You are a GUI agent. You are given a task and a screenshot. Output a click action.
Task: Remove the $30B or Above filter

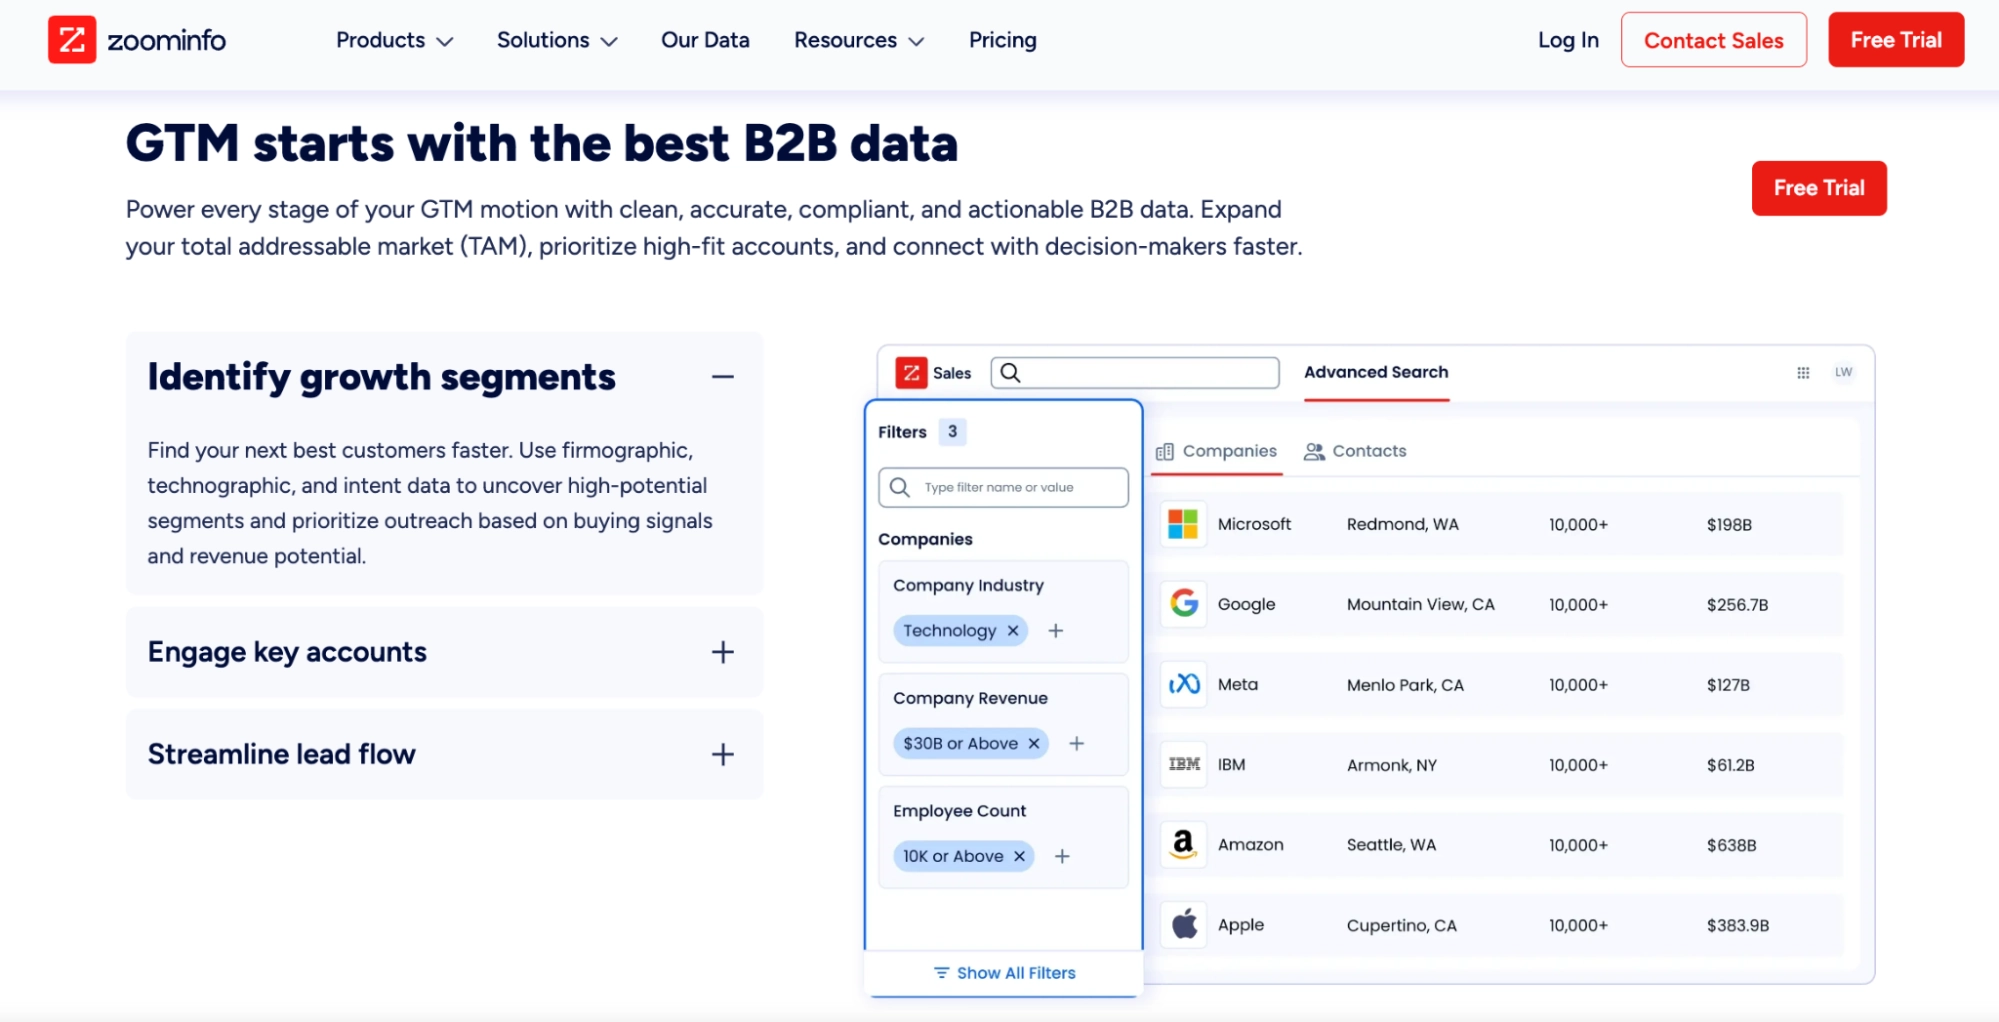click(x=1034, y=744)
